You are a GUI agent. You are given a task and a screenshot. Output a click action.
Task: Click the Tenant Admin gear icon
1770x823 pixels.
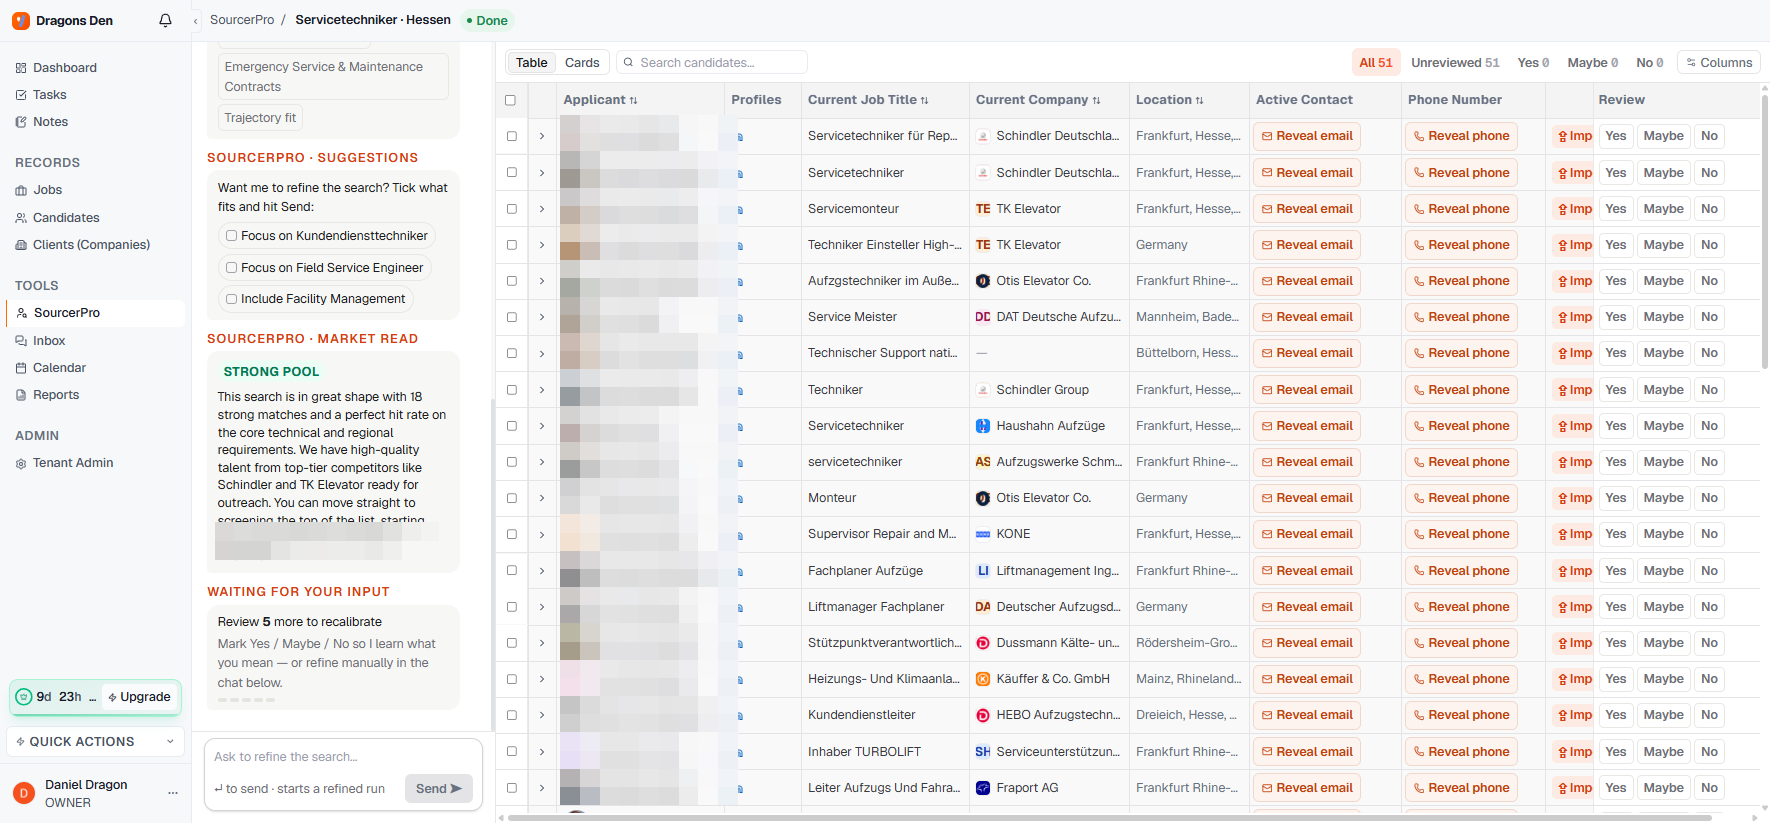(x=21, y=463)
